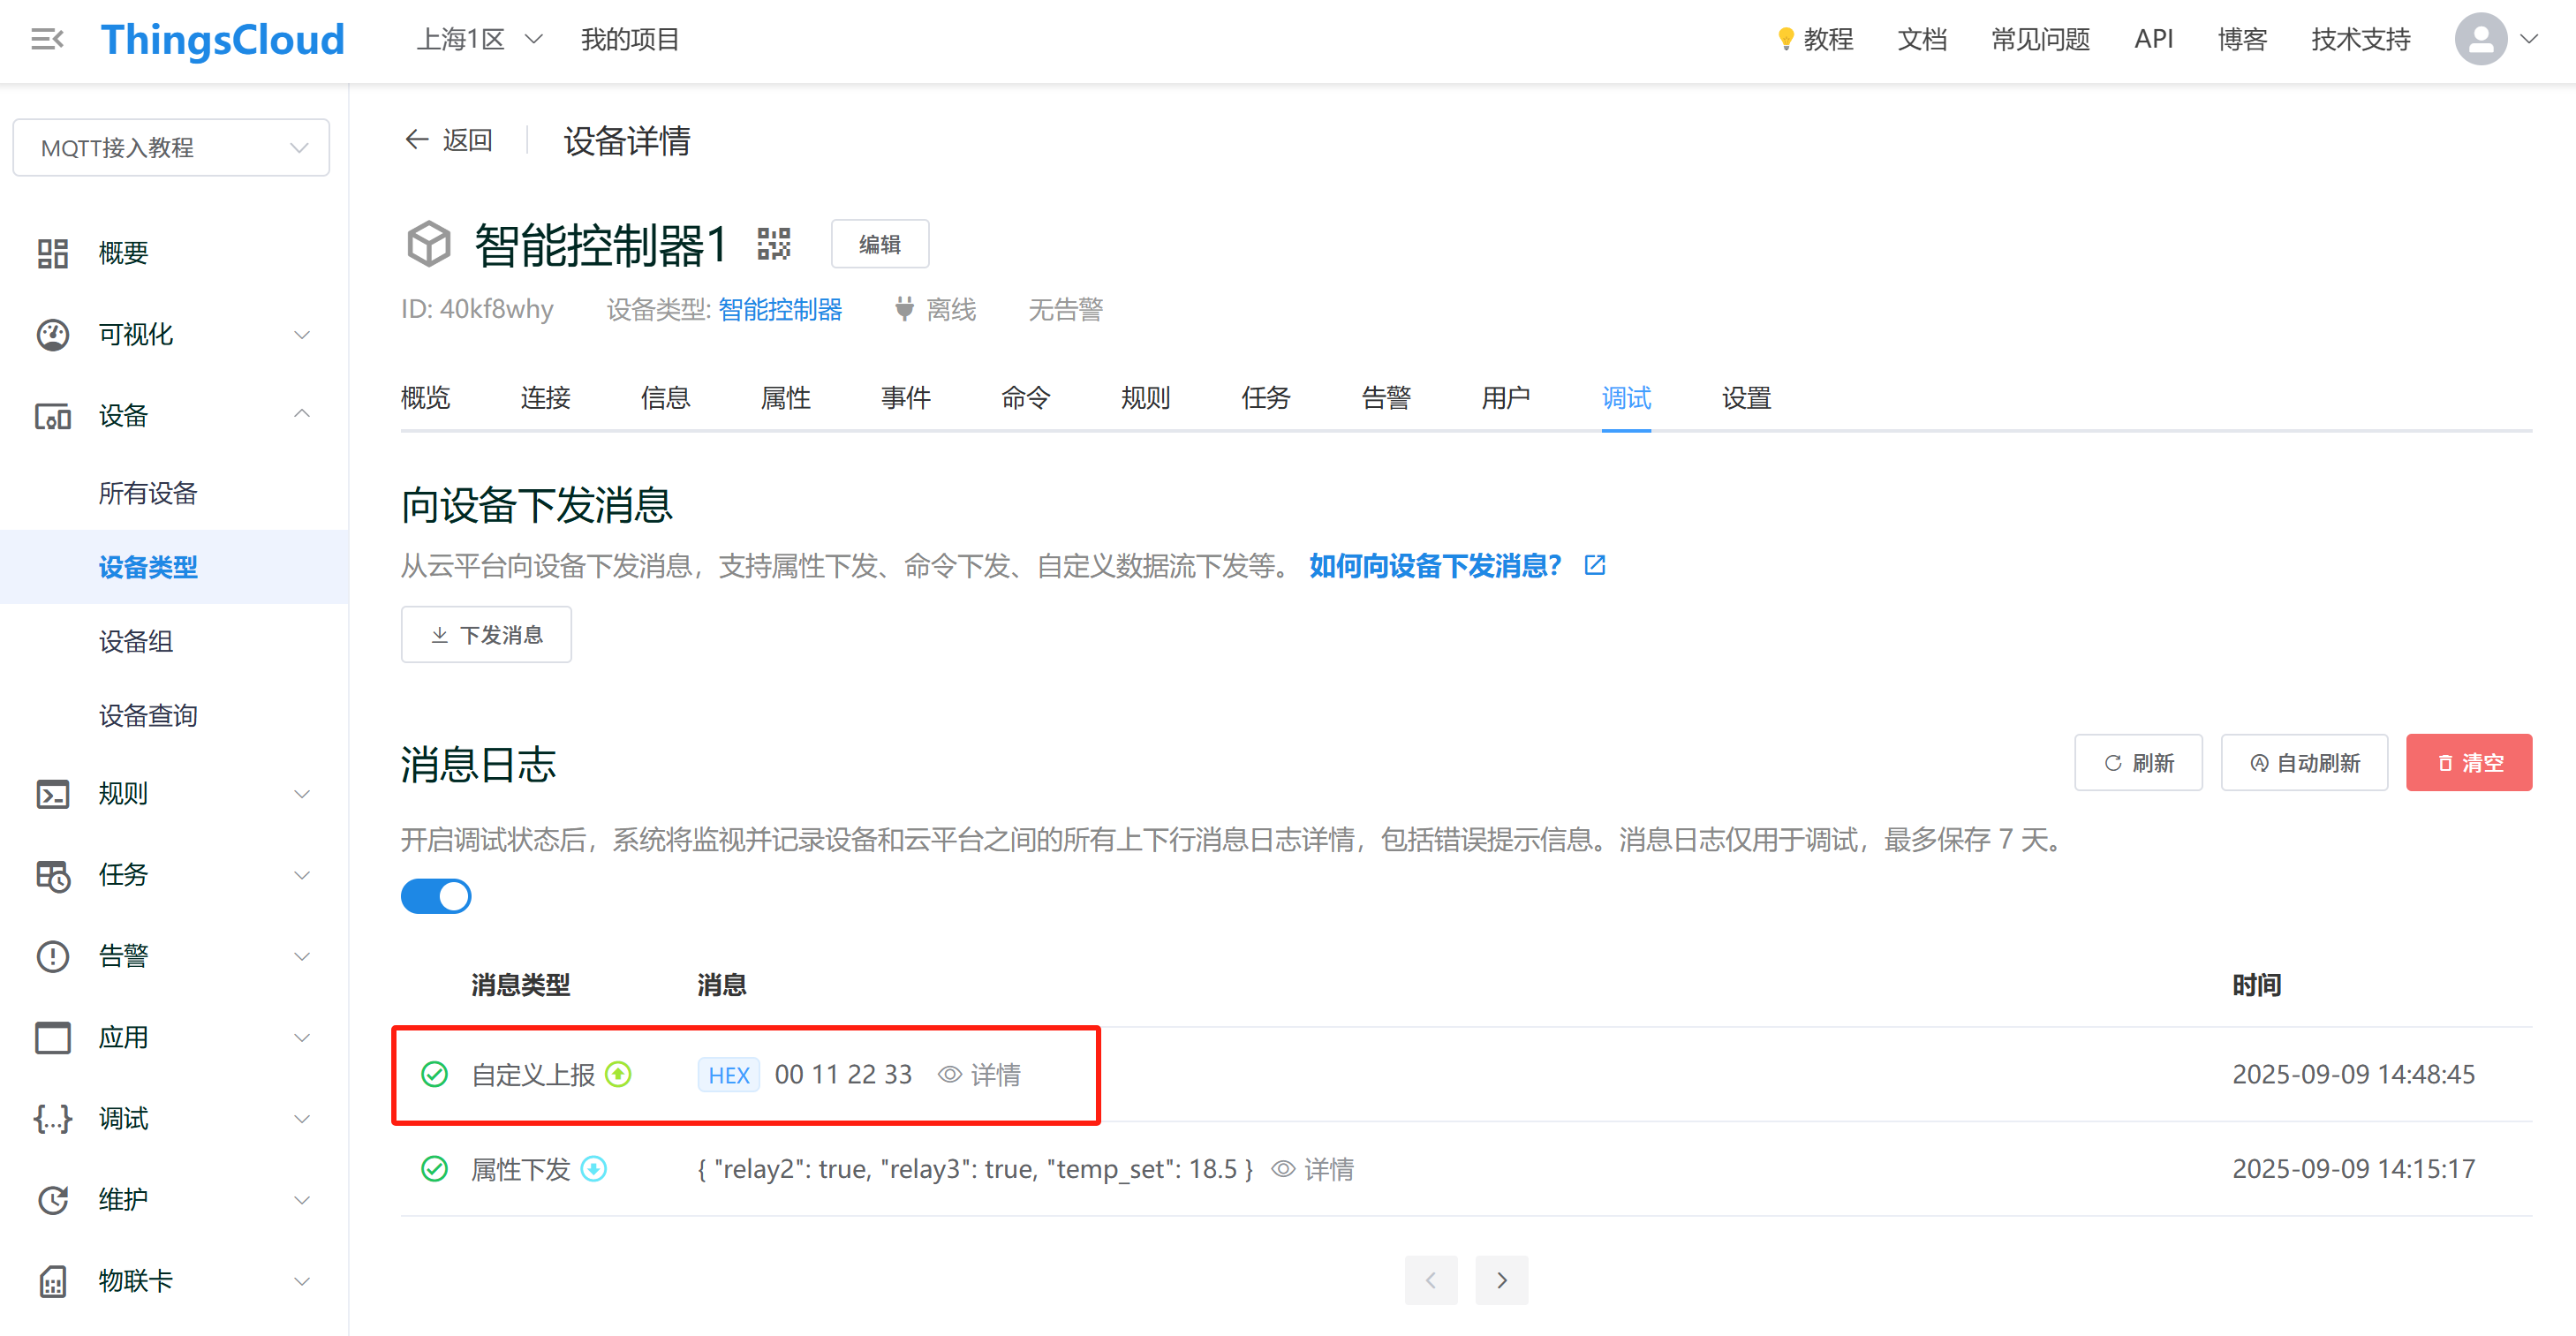Click the green upload icon beside 自定义上报
2576x1336 pixels.
[619, 1075]
